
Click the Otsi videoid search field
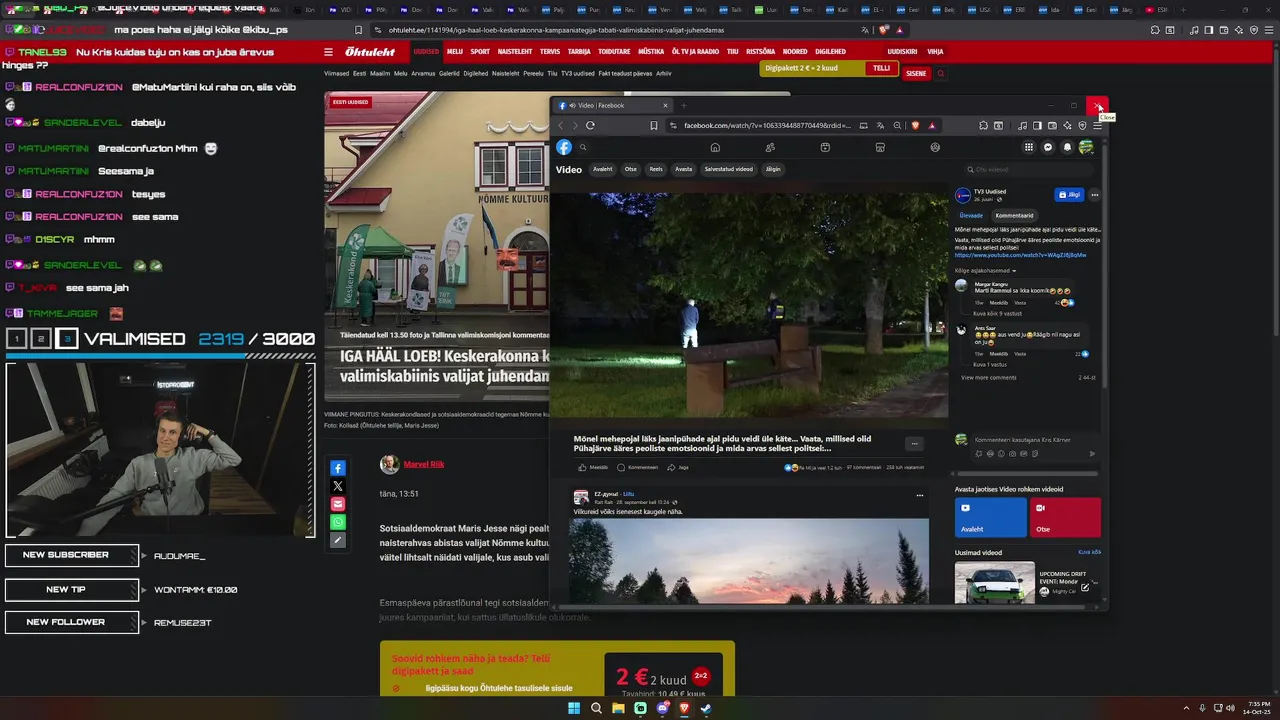[x=1030, y=169]
